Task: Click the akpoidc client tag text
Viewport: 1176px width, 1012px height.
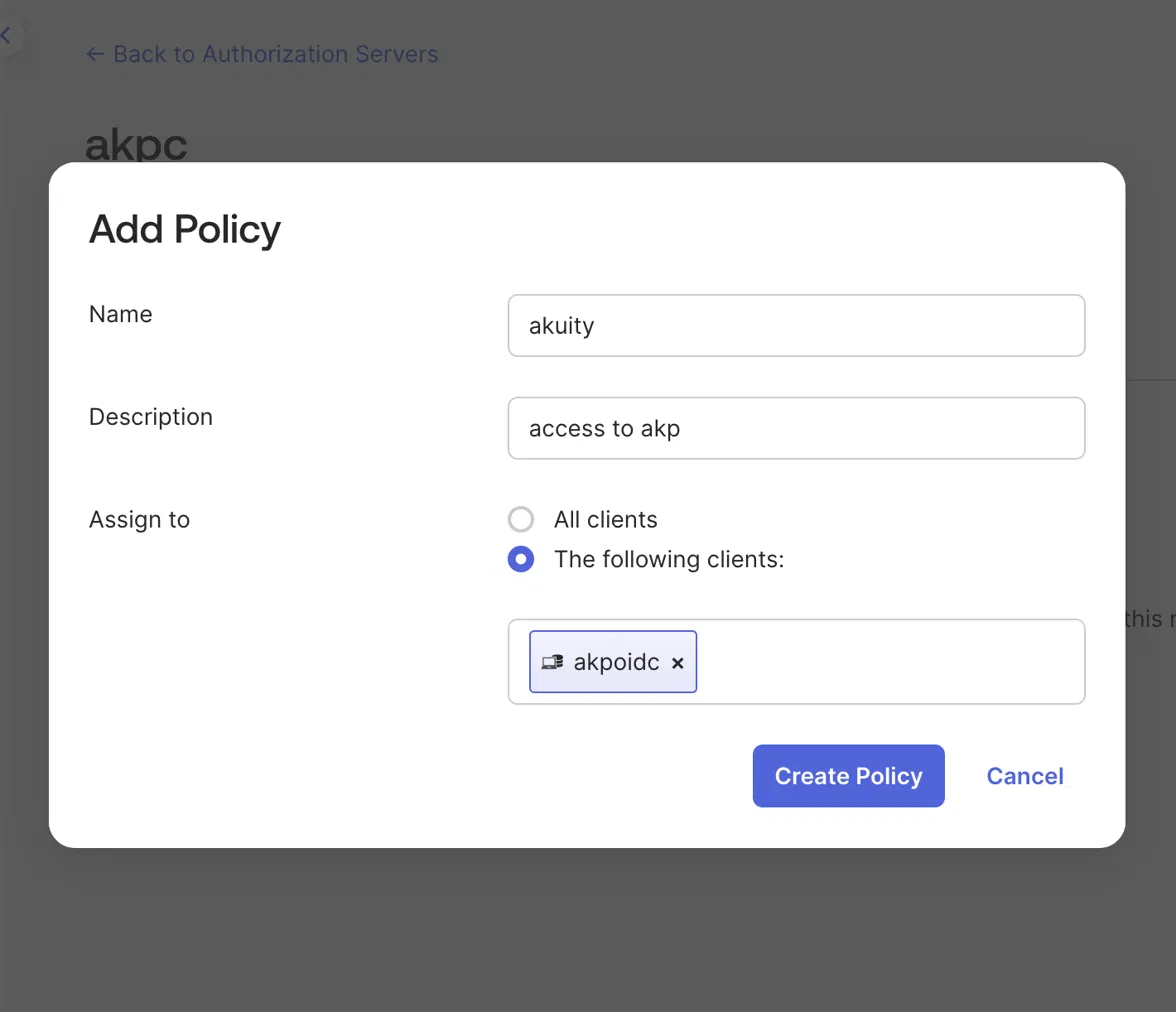Action: tap(616, 662)
